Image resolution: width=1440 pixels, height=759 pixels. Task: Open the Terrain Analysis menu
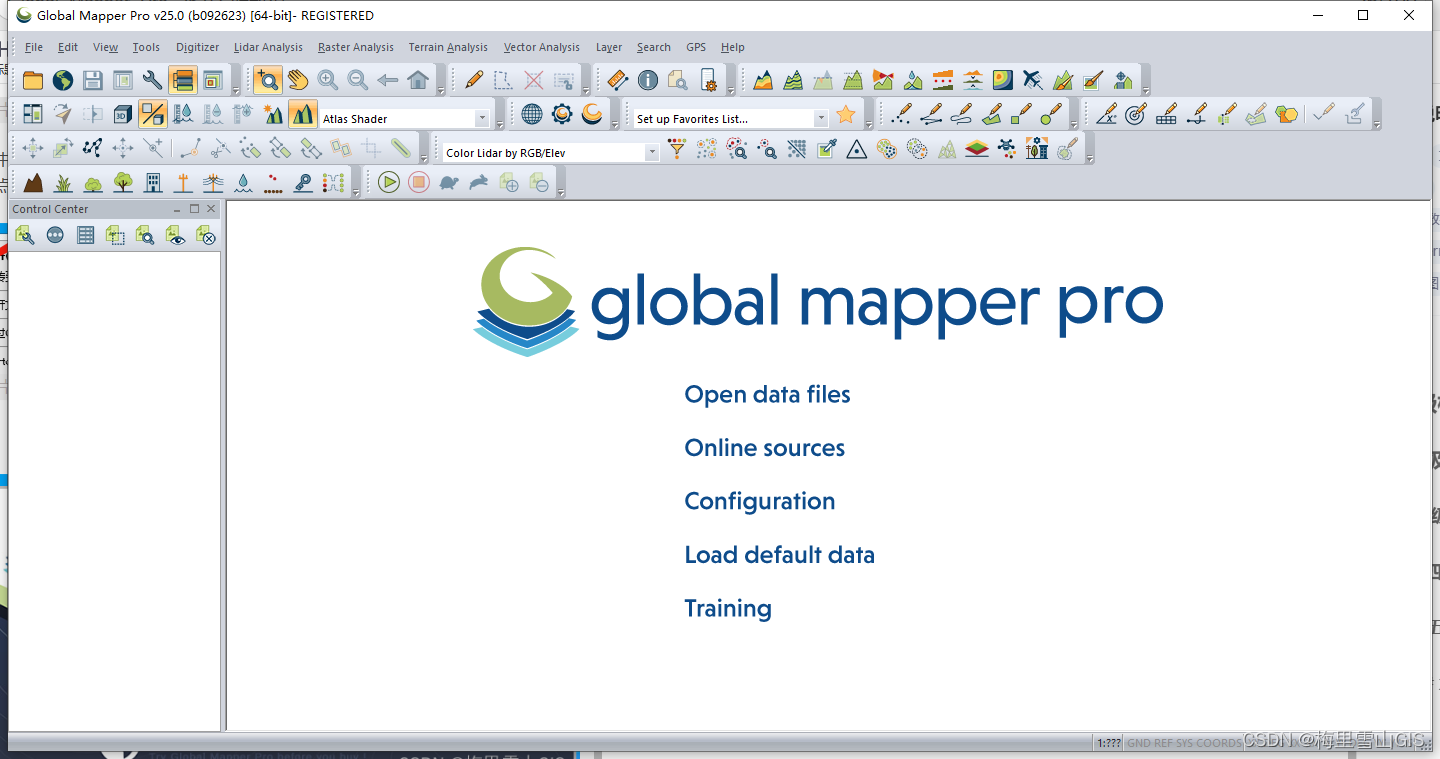click(x=448, y=47)
